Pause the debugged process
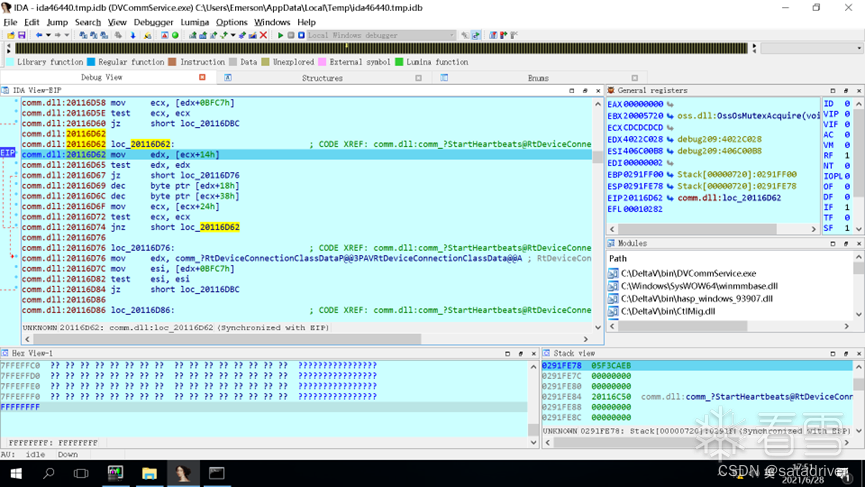This screenshot has height=487, width=865. (290, 35)
